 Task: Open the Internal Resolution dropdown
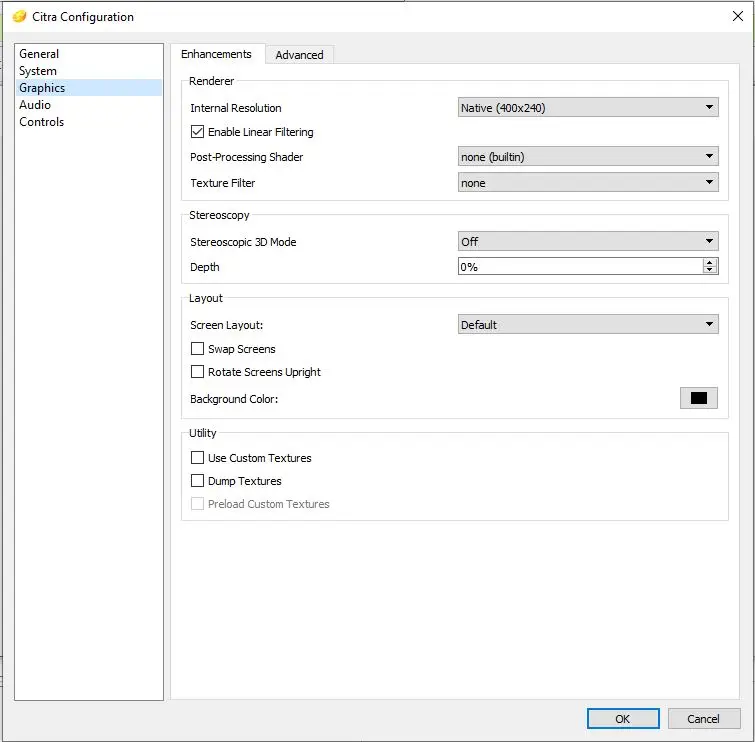[x=587, y=108]
